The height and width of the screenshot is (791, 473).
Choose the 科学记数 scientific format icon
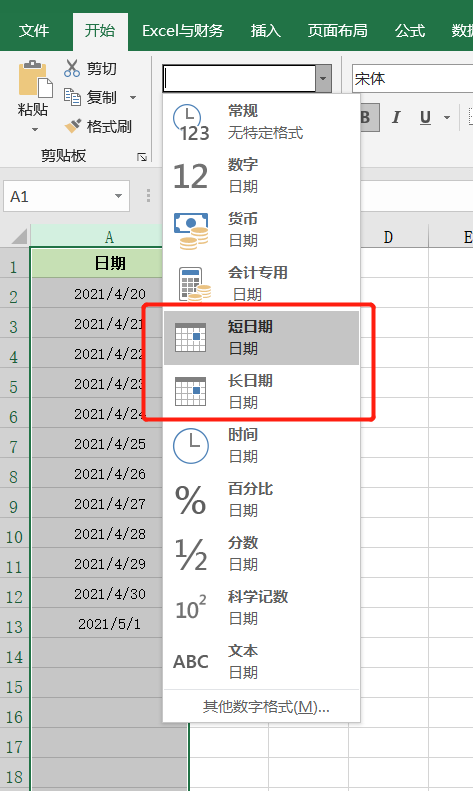(191, 607)
